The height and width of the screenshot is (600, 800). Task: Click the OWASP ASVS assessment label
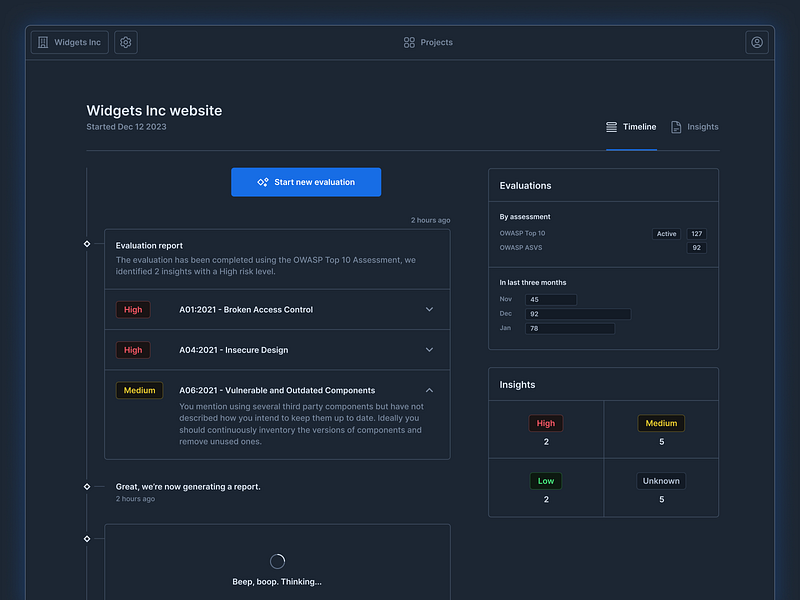coord(520,247)
